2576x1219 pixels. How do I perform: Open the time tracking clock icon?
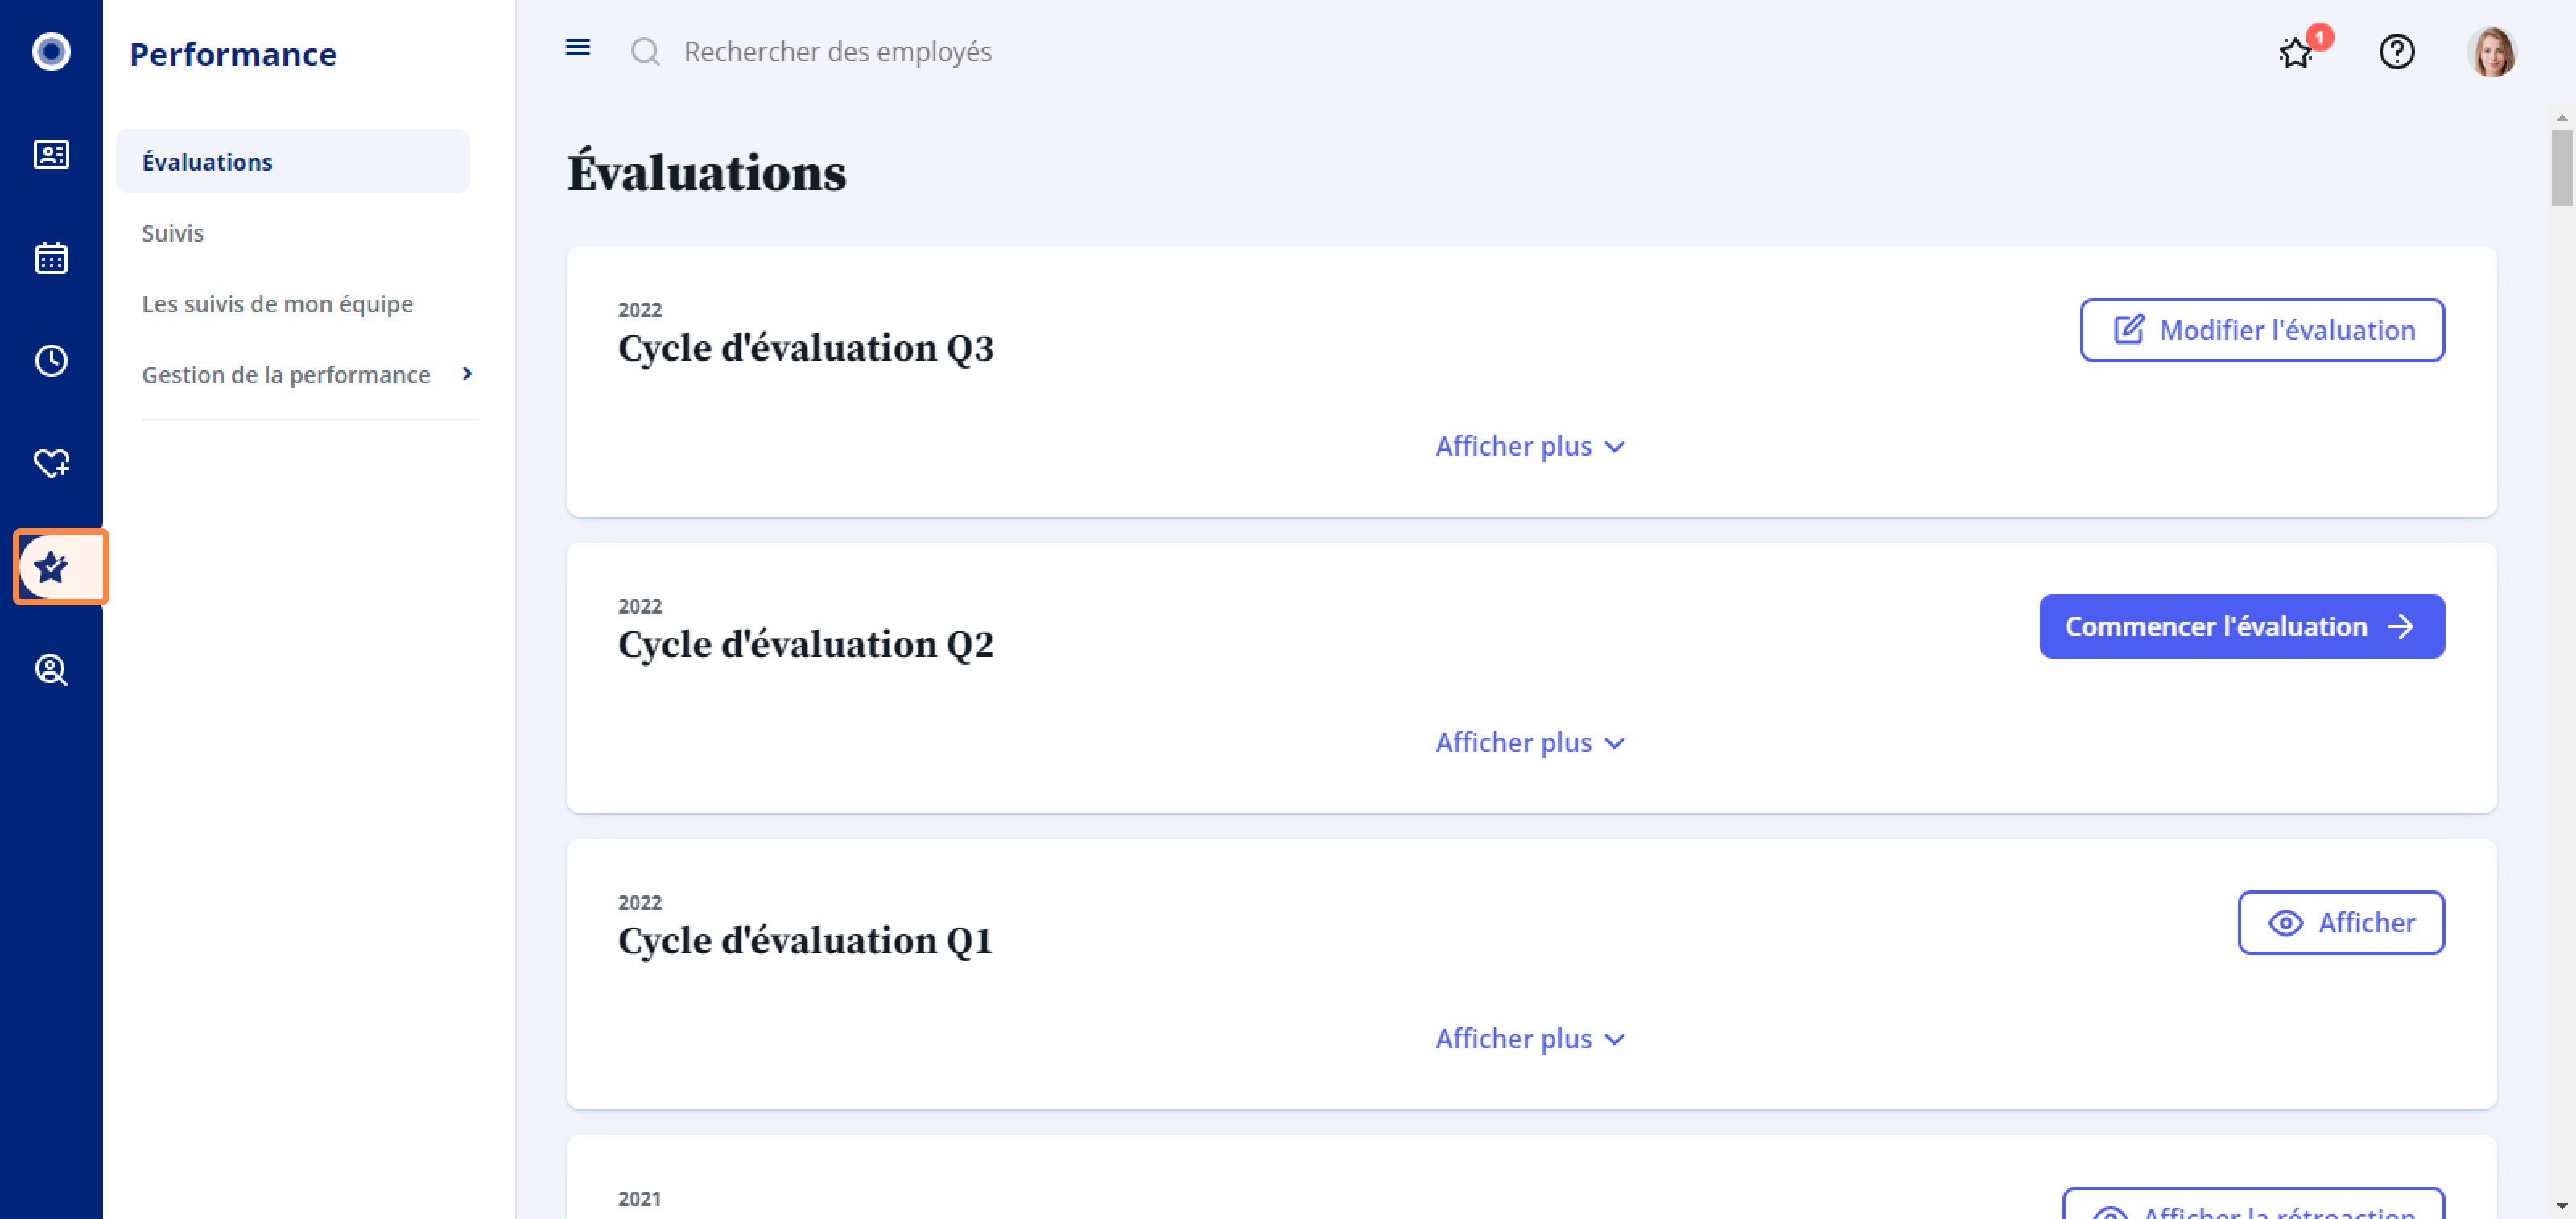pos(51,361)
